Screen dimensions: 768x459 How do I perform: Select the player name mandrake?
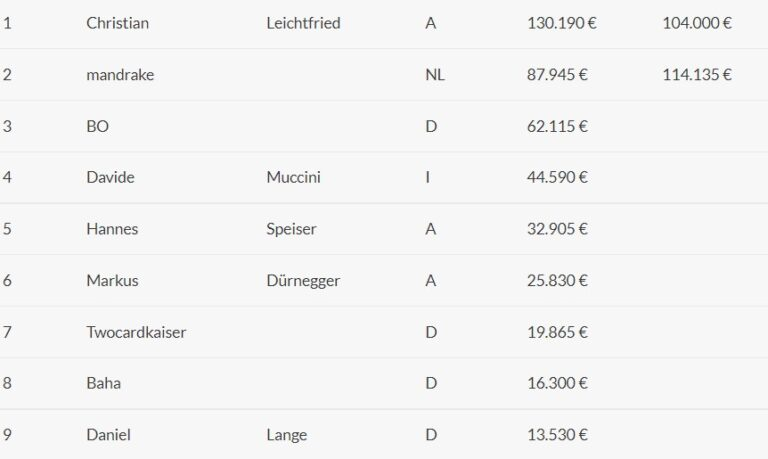coord(120,74)
